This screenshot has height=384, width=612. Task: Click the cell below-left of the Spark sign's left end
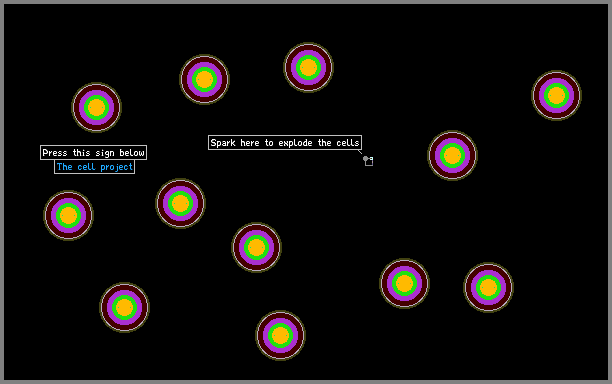tap(180, 203)
